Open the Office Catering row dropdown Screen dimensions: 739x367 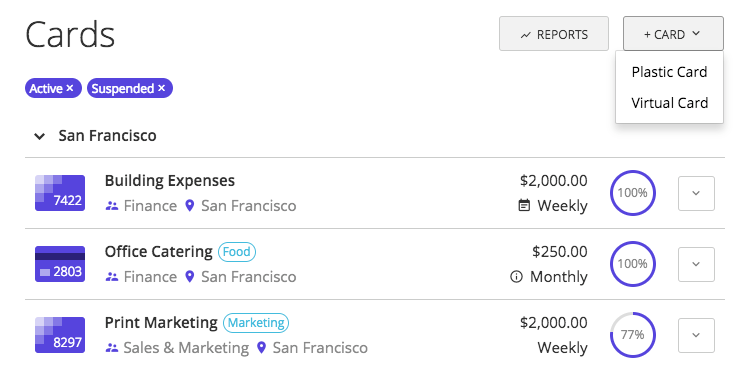[x=696, y=264]
